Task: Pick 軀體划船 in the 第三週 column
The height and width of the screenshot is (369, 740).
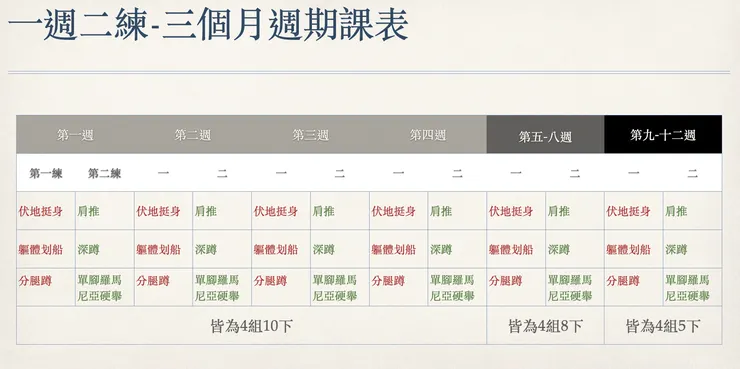Action: [276, 250]
